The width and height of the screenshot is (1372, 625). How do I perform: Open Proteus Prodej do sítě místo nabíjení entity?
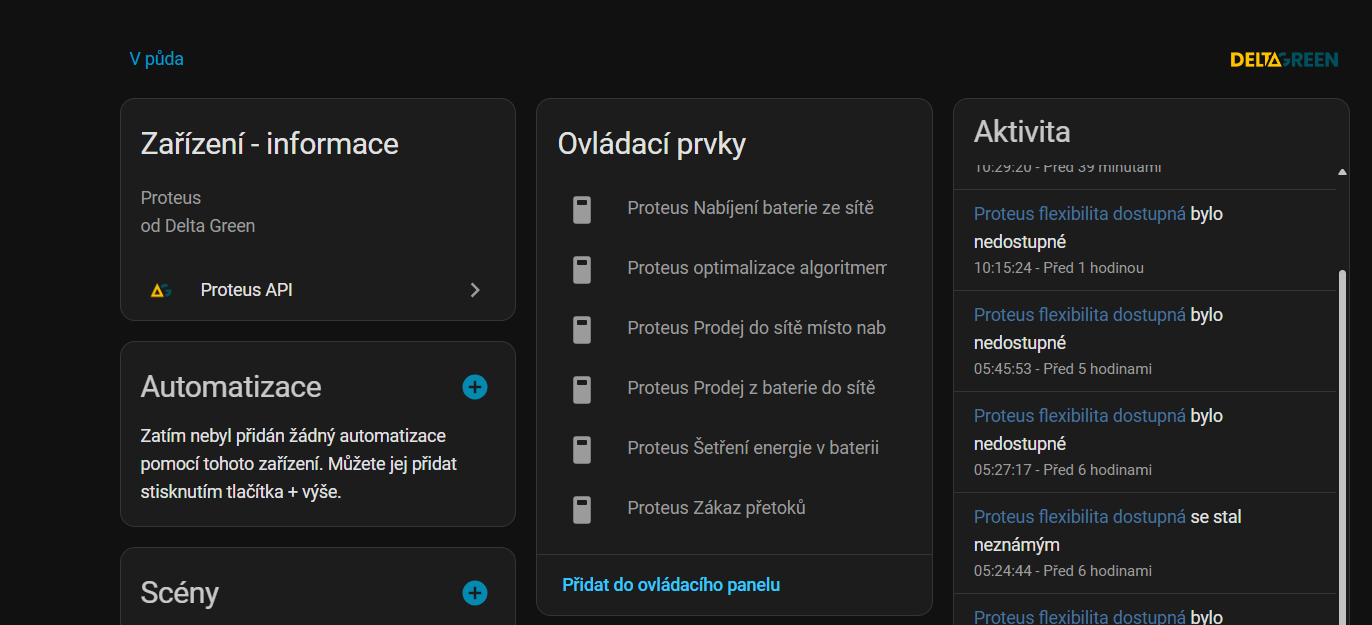point(756,328)
